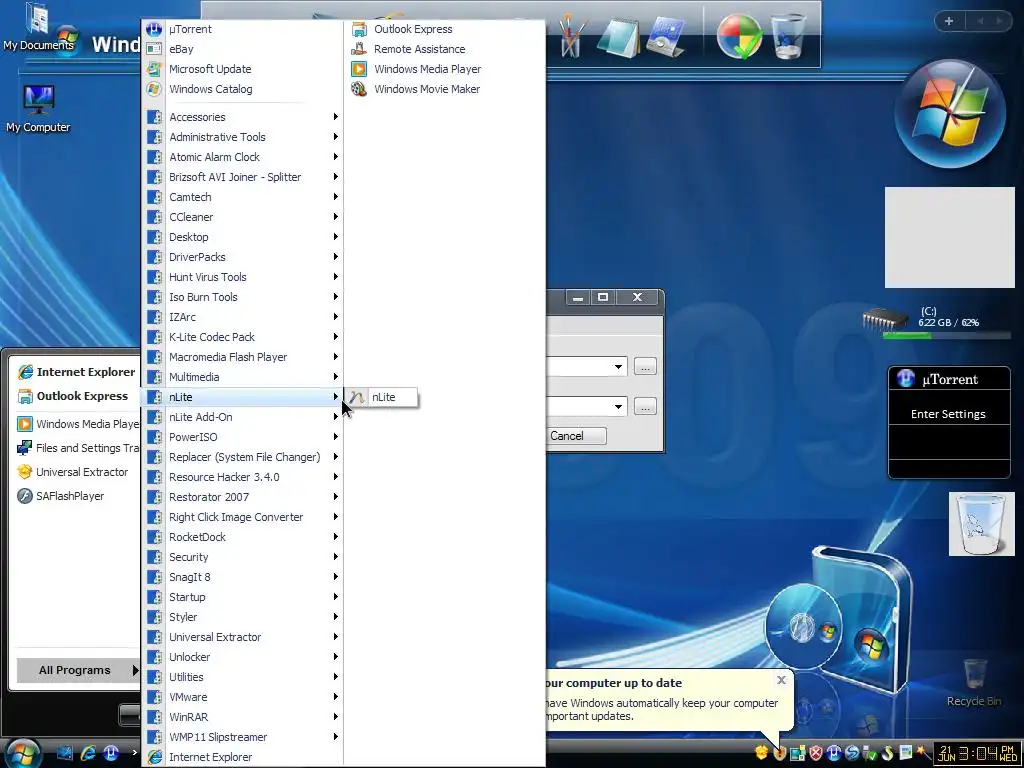1024x768 pixels.
Task: Expand the CCleaner folder
Action: point(242,217)
